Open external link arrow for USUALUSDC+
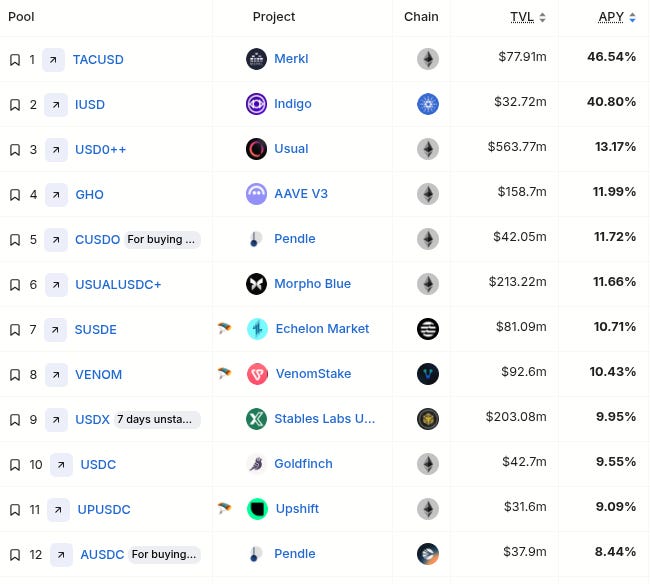Viewport: 650px width, 584px height. (56, 285)
